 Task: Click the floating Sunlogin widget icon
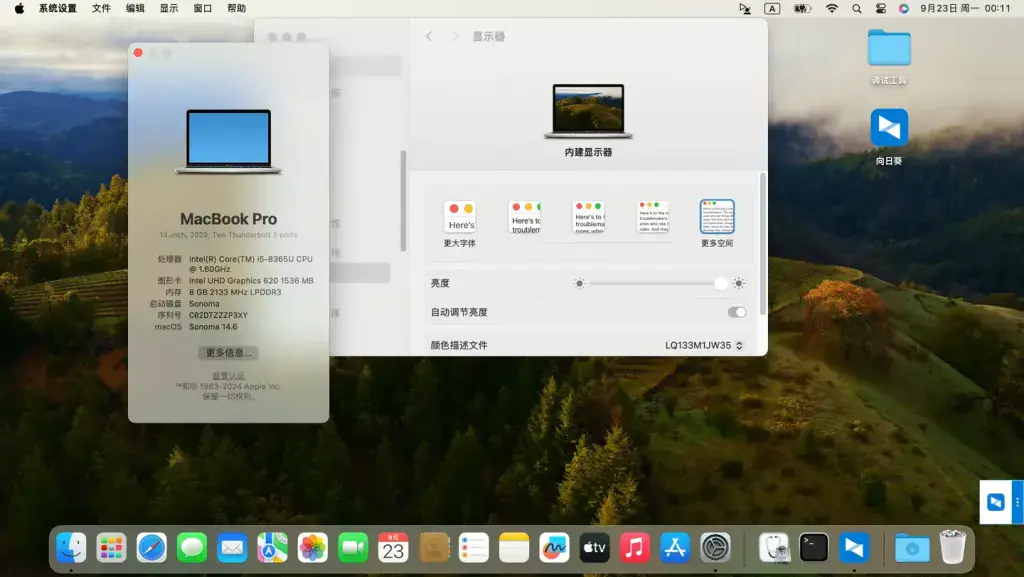(996, 502)
